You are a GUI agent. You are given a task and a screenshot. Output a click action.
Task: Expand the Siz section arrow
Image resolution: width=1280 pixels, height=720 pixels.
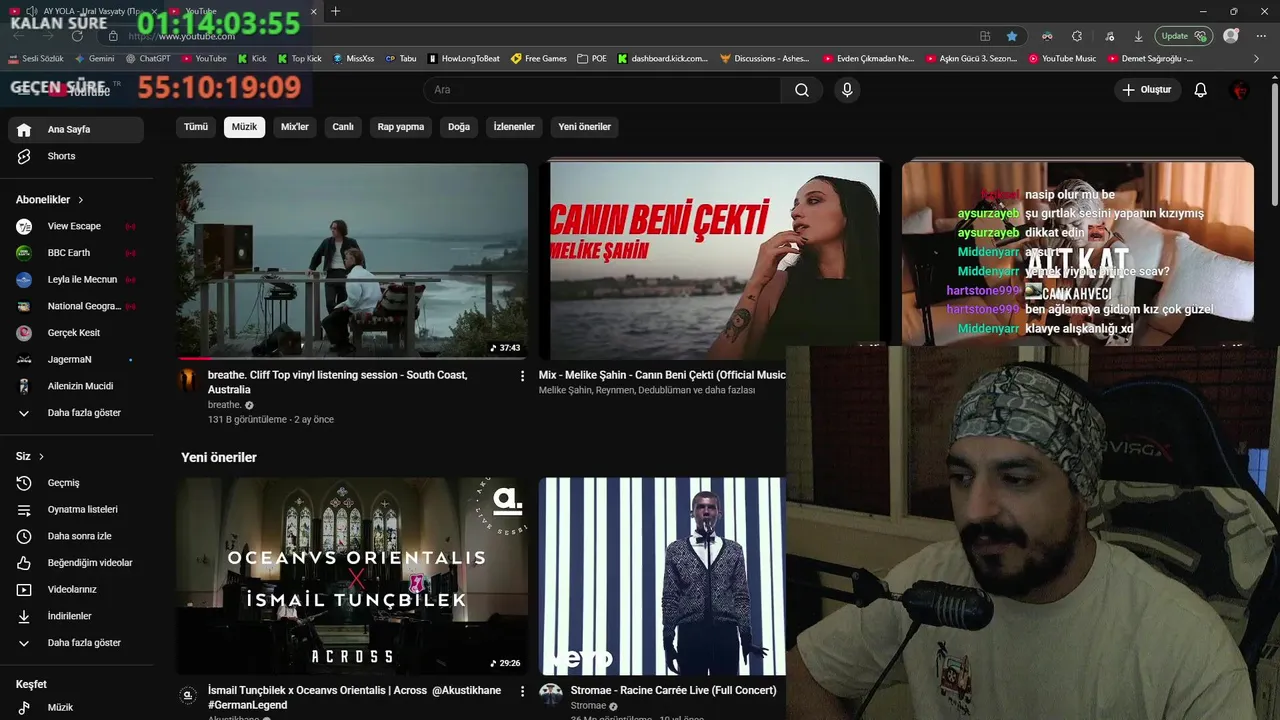pyautogui.click(x=41, y=457)
